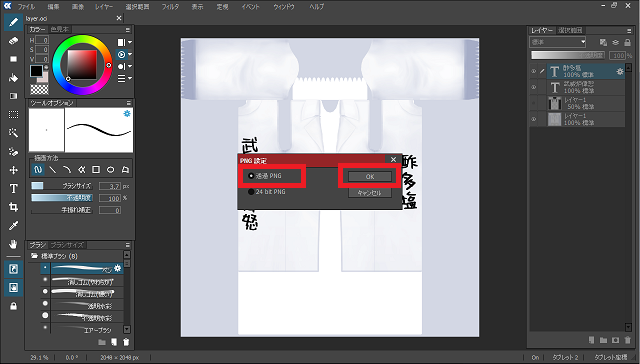
Task: Open the half-filled circle color dropdown
Action: [130, 66]
